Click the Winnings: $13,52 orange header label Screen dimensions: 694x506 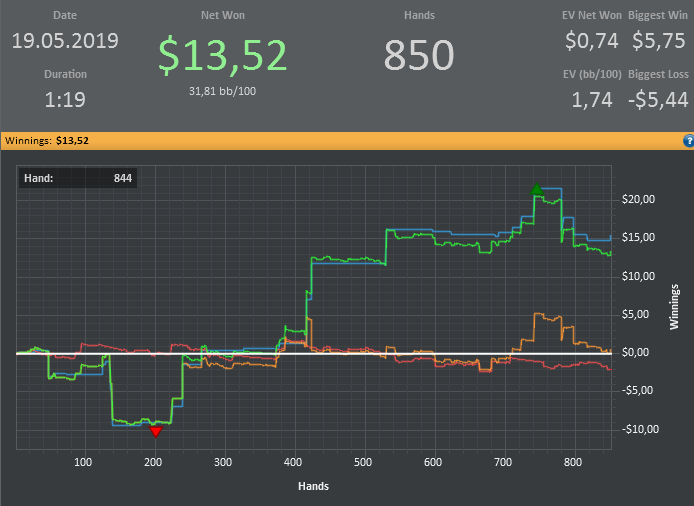(x=47, y=141)
